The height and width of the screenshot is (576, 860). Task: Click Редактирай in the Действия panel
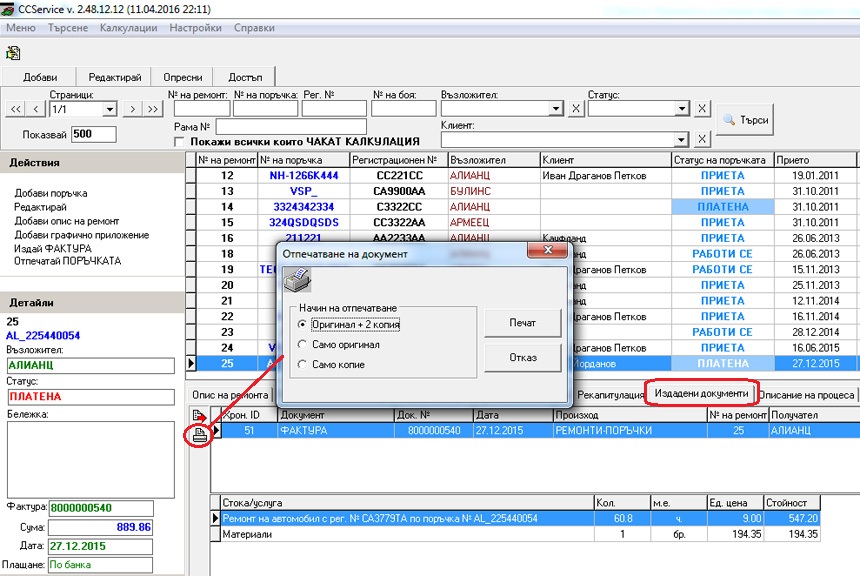40,207
